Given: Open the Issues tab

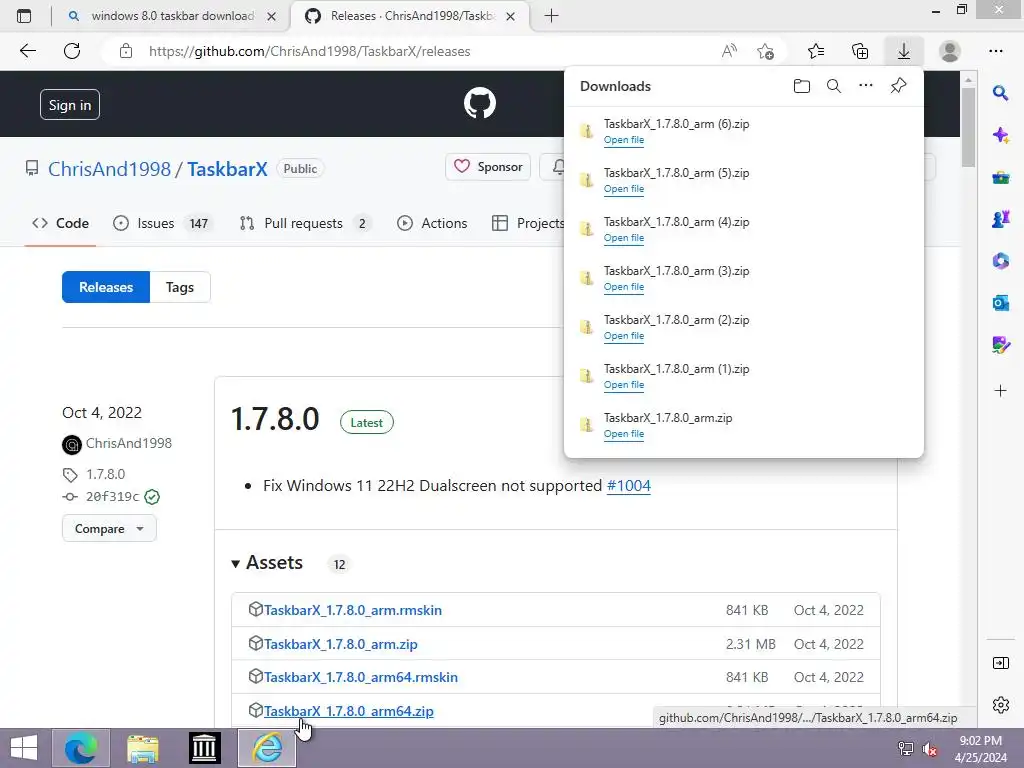Looking at the screenshot, I should (x=161, y=223).
